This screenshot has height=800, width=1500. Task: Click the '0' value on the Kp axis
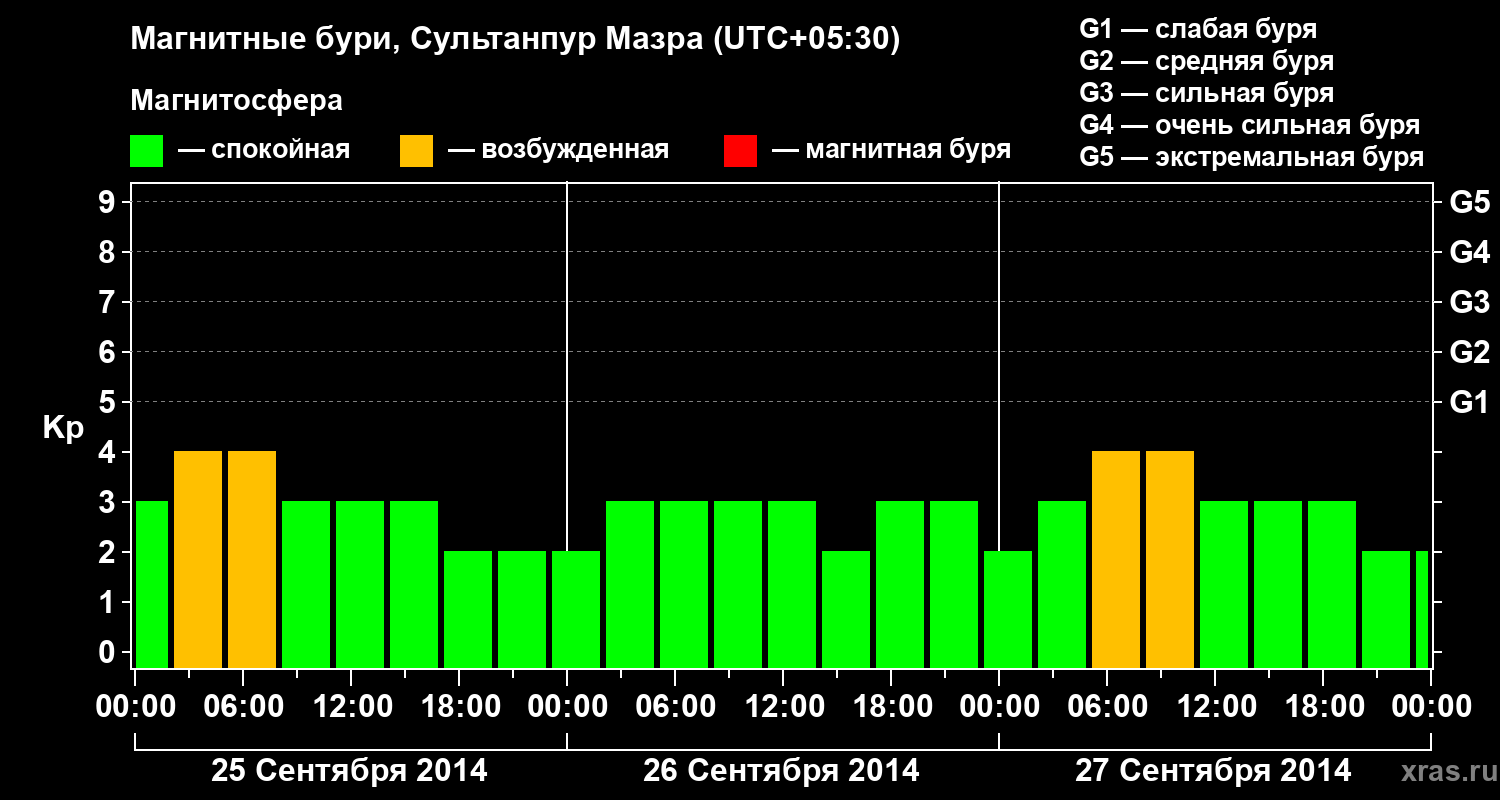coord(108,653)
